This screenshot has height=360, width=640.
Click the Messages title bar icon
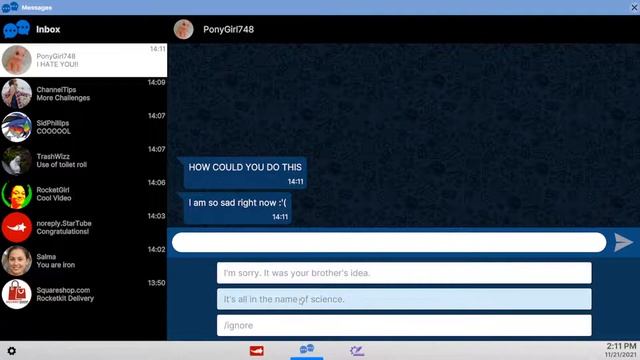click(x=10, y=7)
